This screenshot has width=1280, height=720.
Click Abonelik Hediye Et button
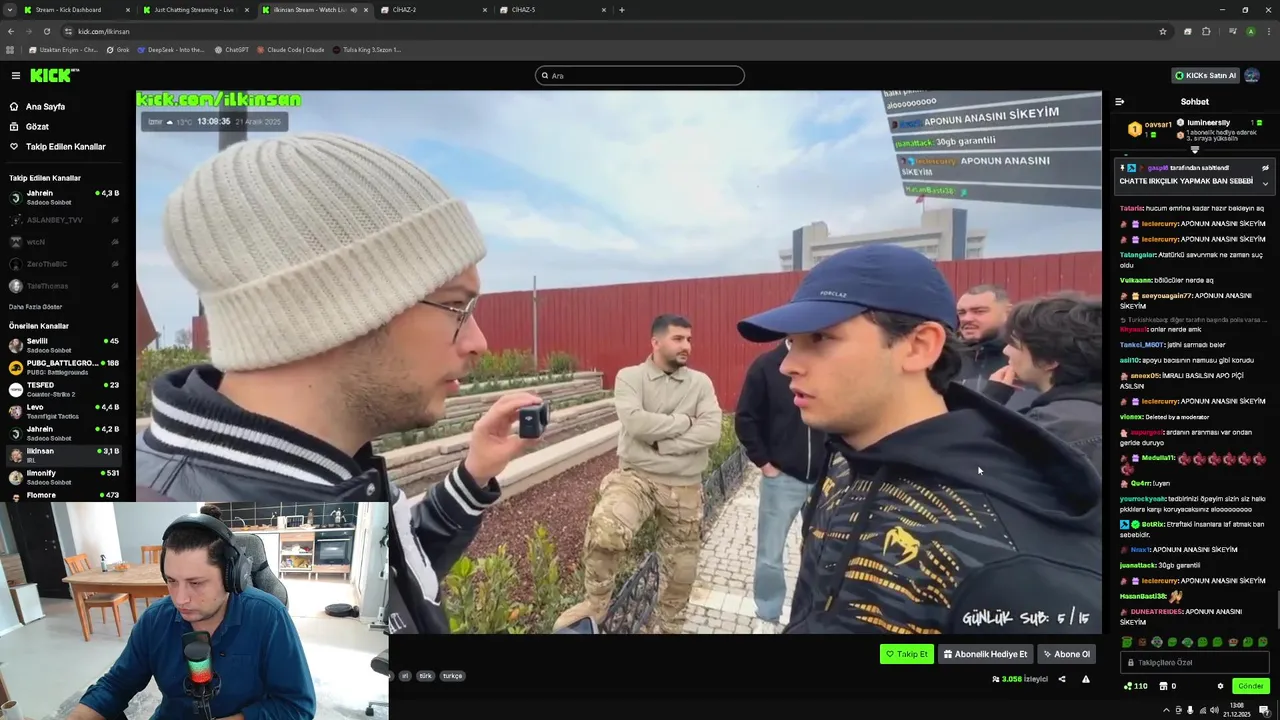pyautogui.click(x=985, y=654)
